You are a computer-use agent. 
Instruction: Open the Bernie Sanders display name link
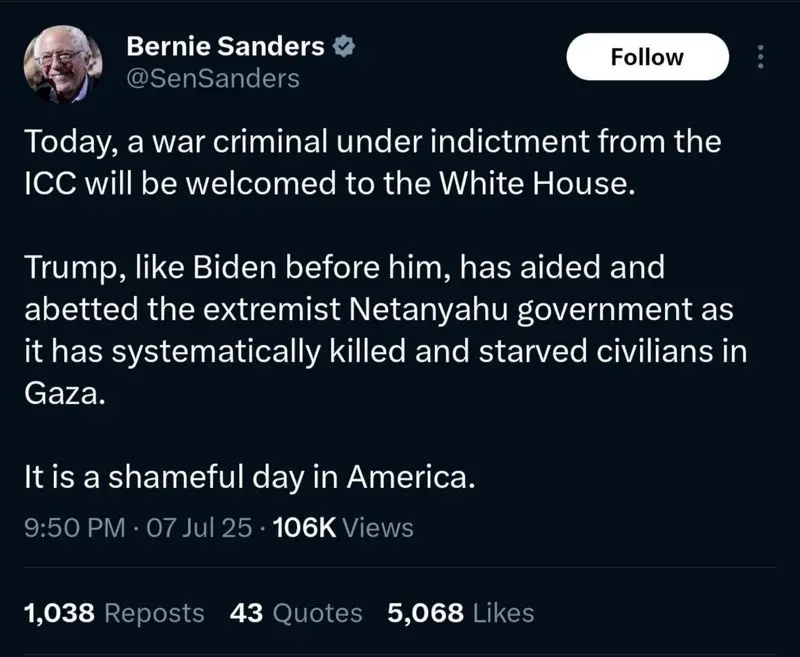(x=226, y=45)
